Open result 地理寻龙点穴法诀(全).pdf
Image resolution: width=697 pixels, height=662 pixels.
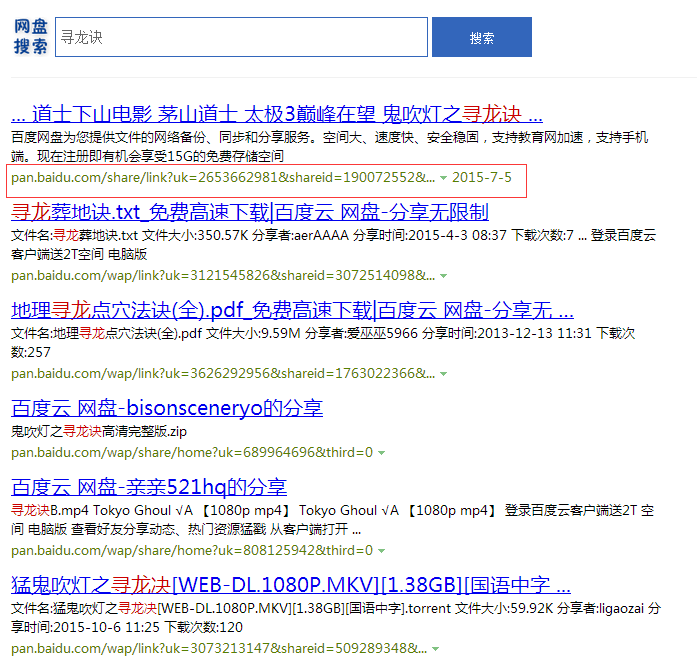292,310
